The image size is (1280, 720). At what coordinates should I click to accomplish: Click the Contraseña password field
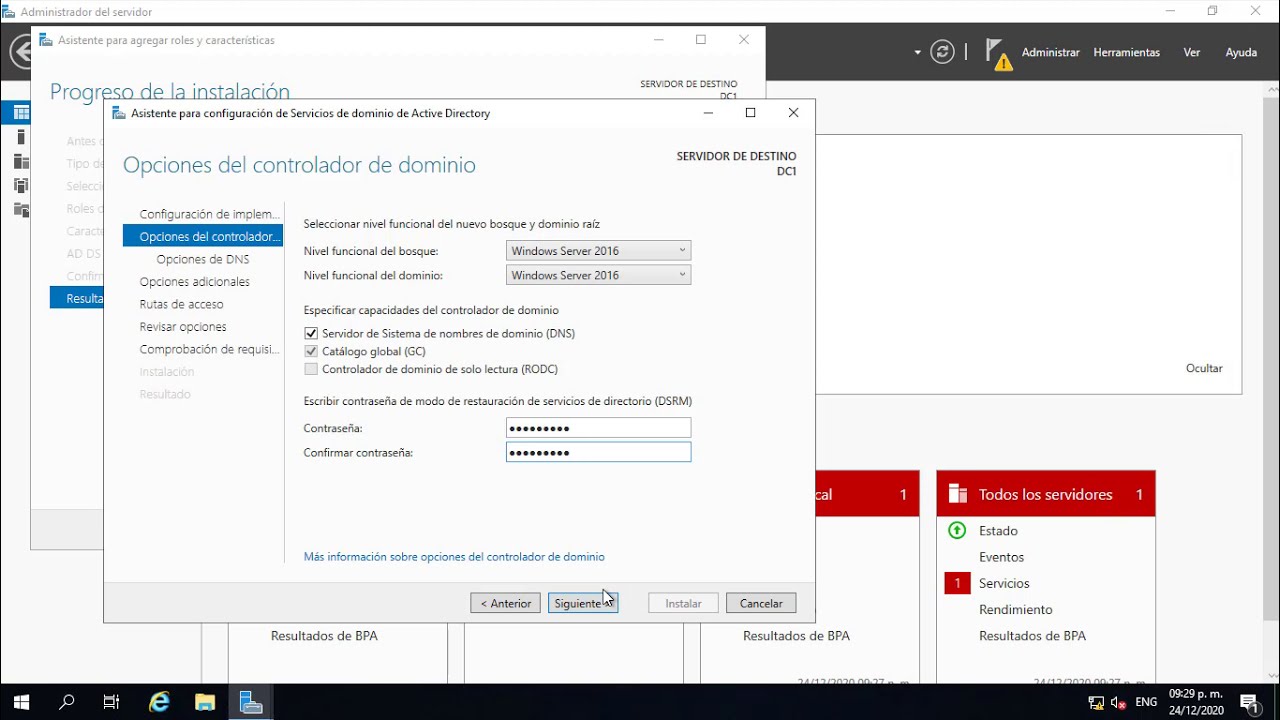[x=598, y=428]
